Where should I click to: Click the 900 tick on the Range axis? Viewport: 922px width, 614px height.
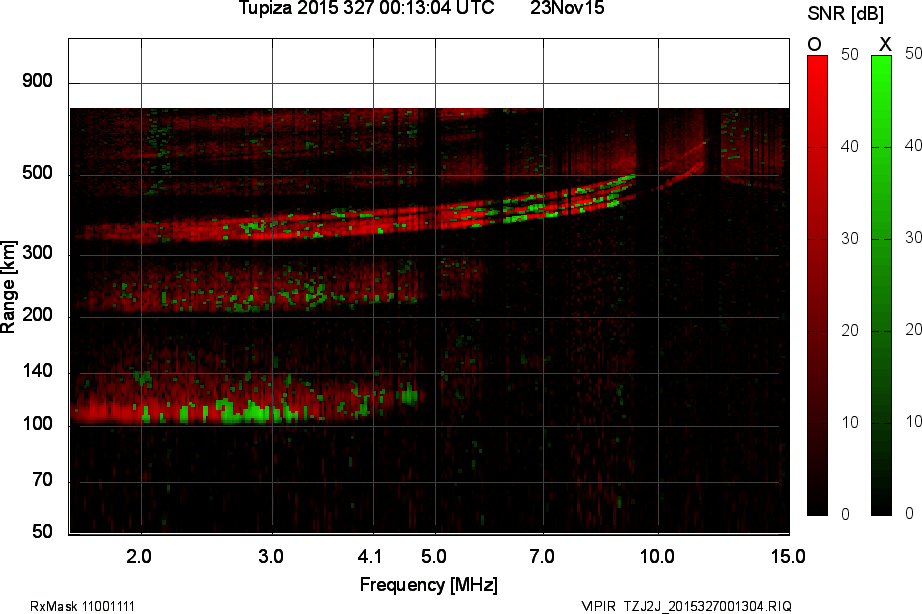click(x=38, y=81)
